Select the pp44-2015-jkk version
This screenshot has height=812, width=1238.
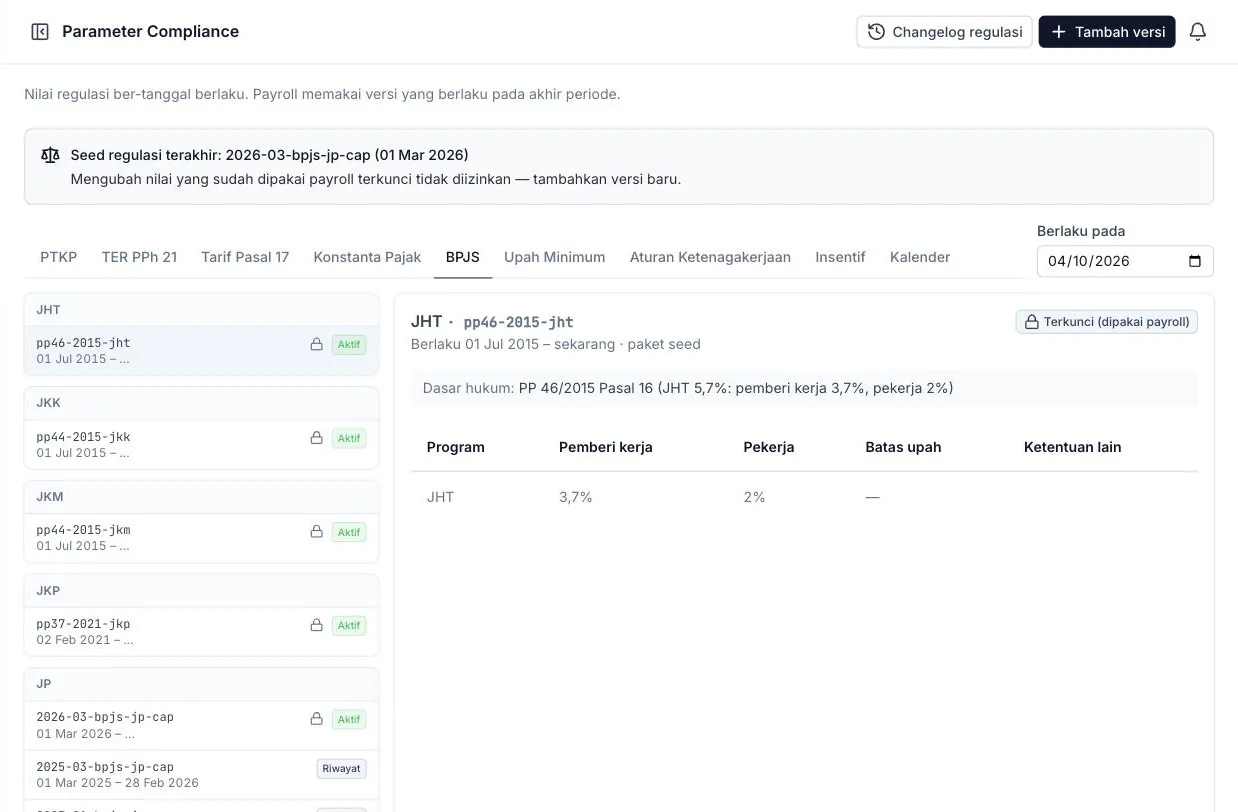point(201,445)
